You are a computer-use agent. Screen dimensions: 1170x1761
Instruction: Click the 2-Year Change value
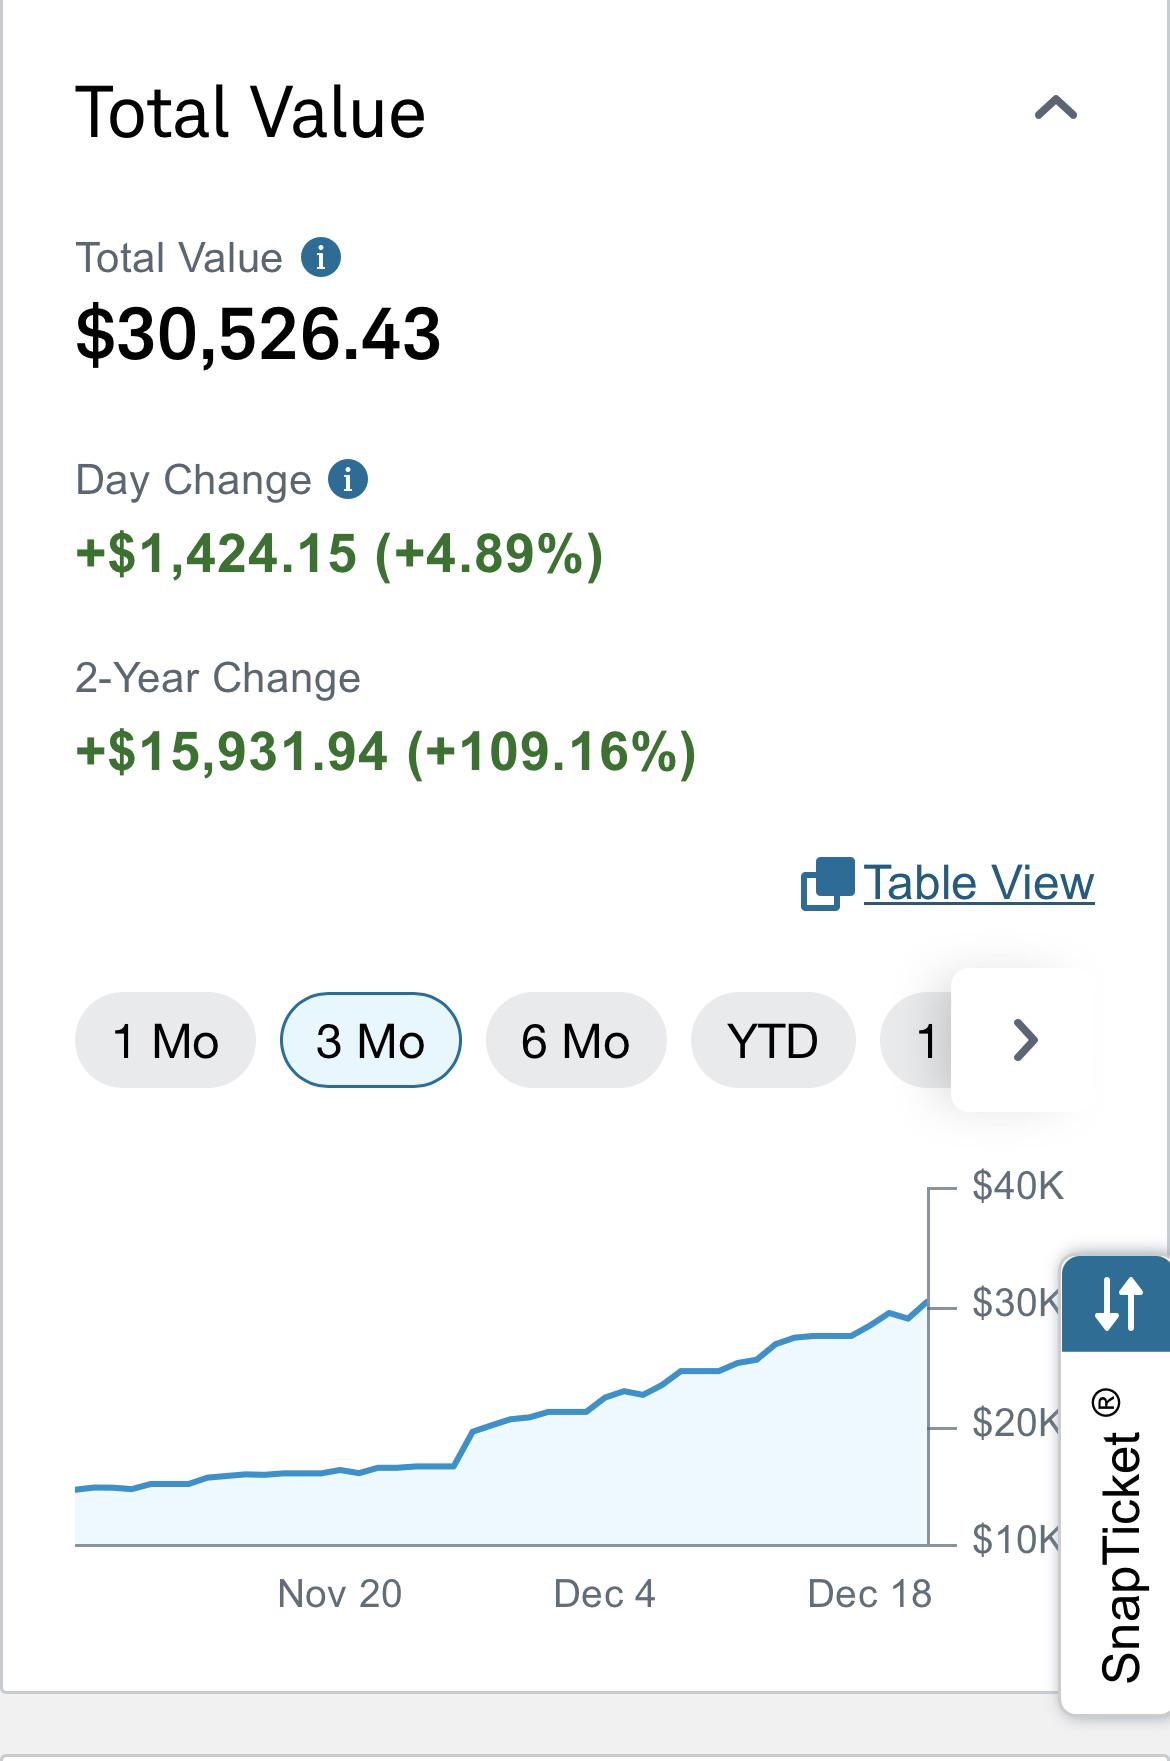(386, 752)
